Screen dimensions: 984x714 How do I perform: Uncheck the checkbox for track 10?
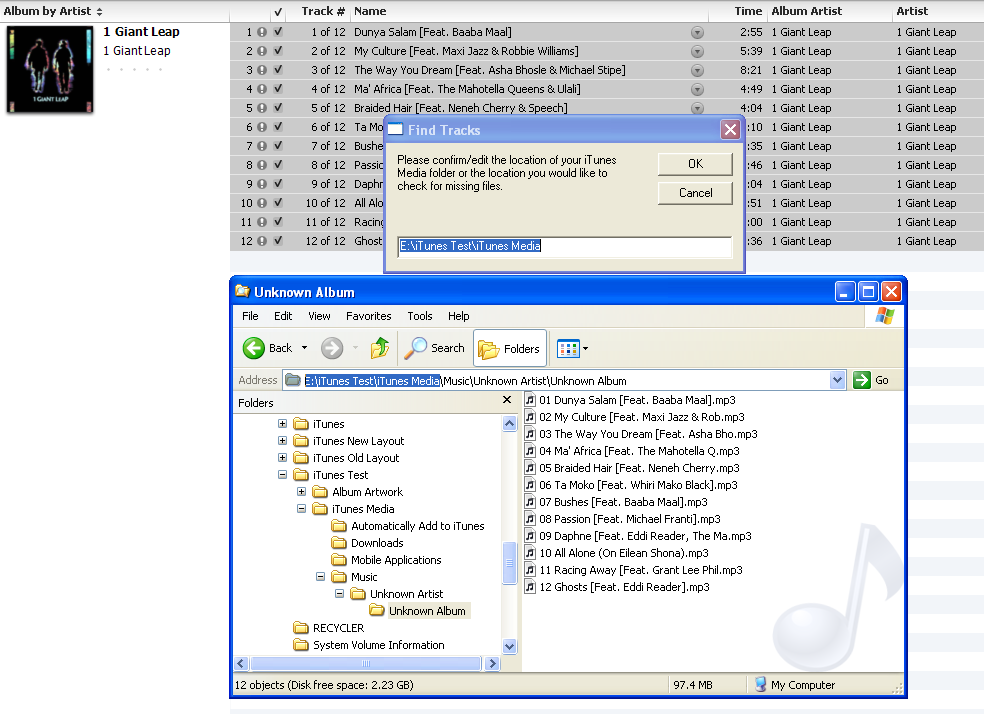[278, 203]
